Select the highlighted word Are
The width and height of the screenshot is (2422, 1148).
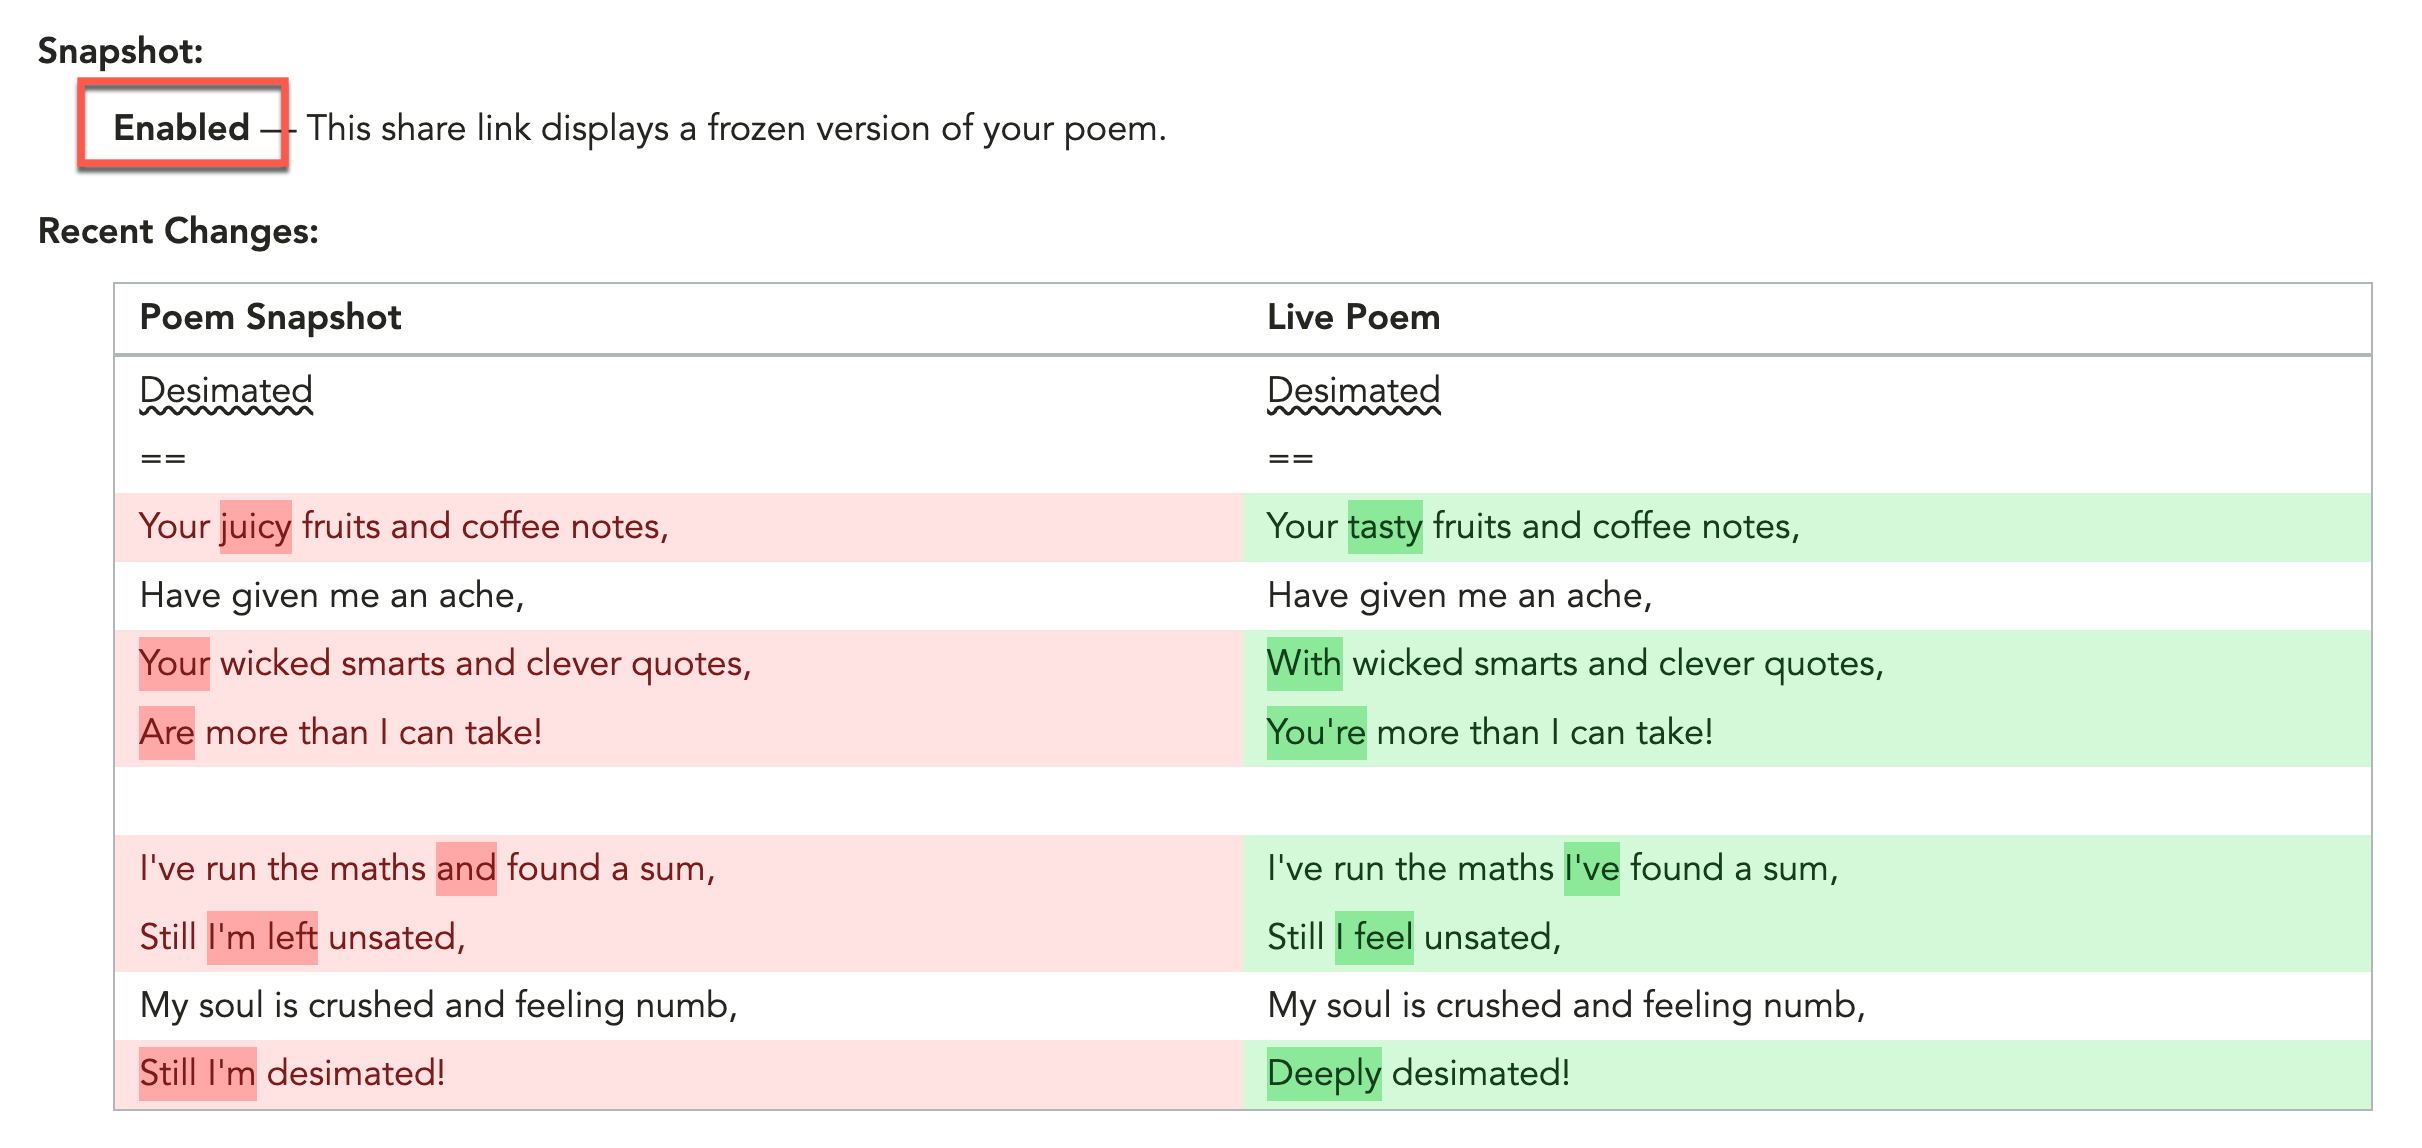click(166, 732)
